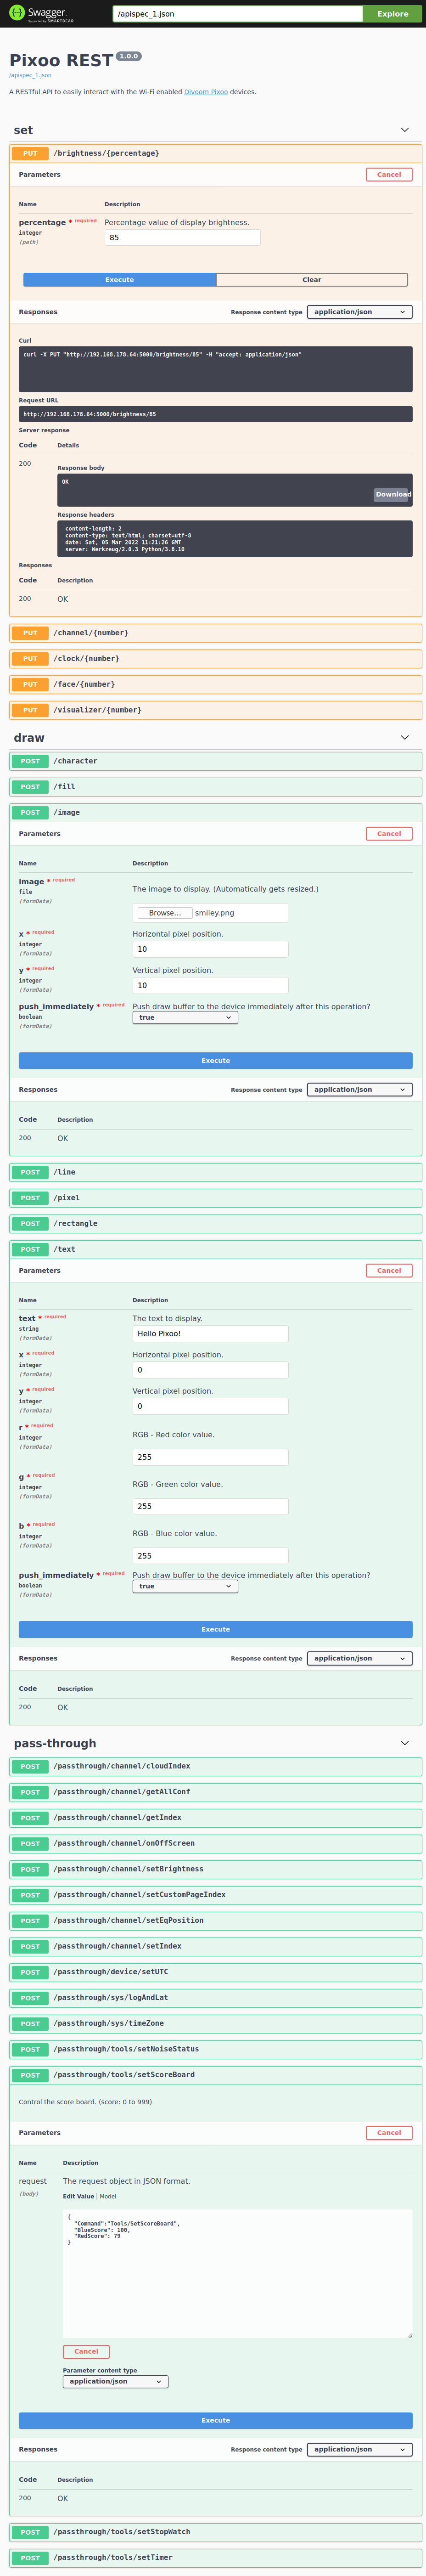
Task: Click the percentage field showing 85
Action: pos(182,237)
